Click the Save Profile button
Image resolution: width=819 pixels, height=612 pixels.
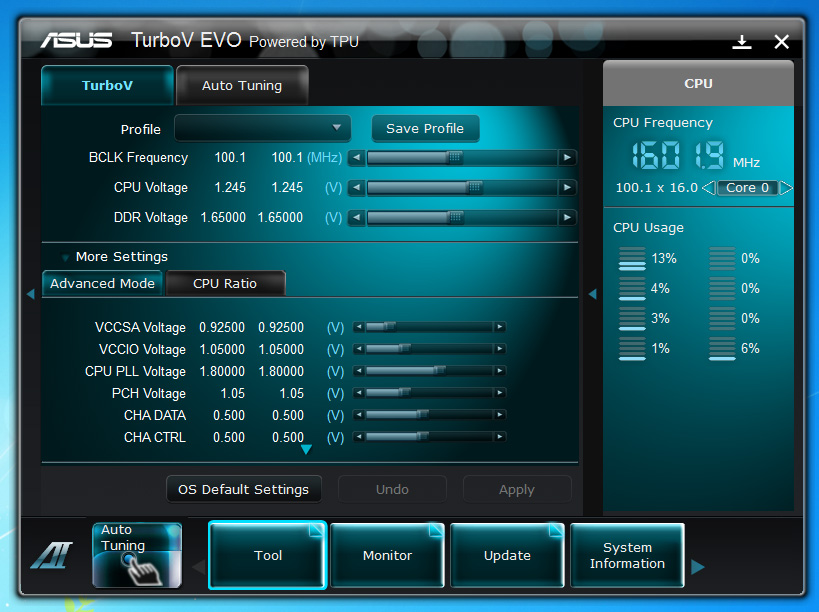coord(425,128)
